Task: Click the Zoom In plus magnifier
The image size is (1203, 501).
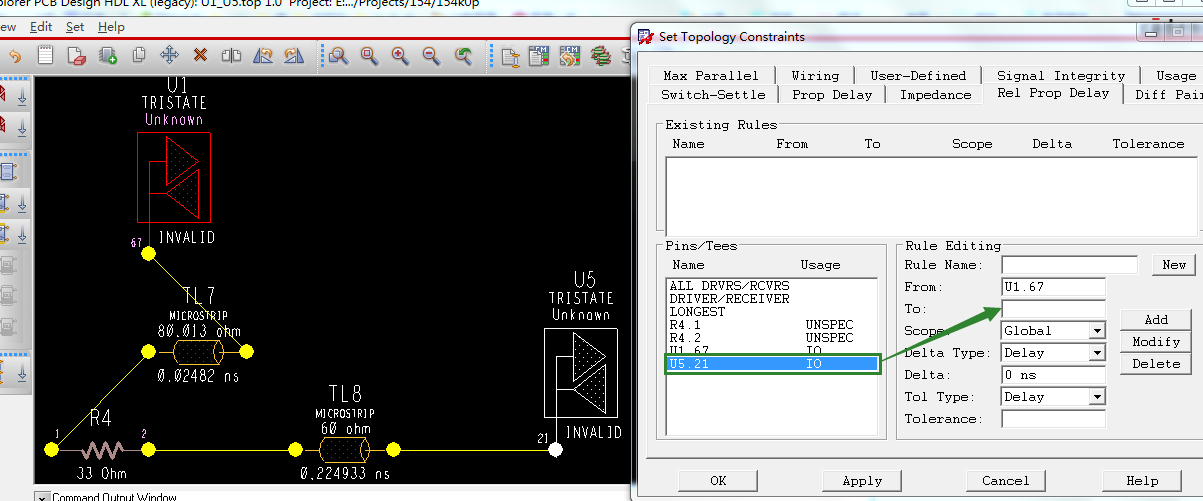Action: [400, 56]
